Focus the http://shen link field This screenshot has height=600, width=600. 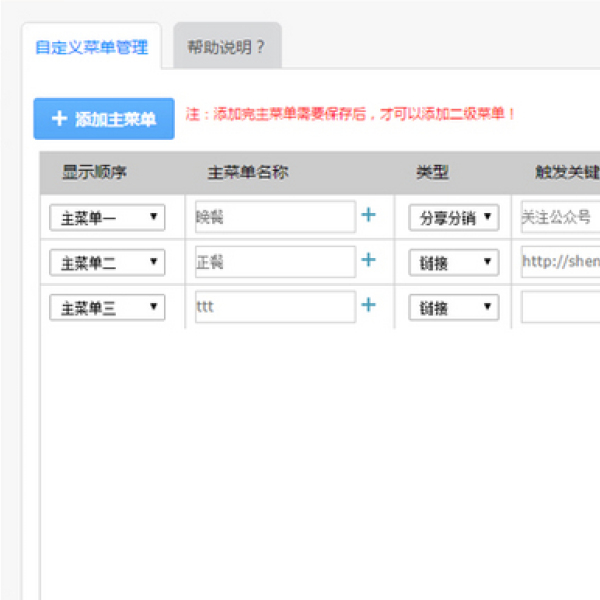(560, 262)
